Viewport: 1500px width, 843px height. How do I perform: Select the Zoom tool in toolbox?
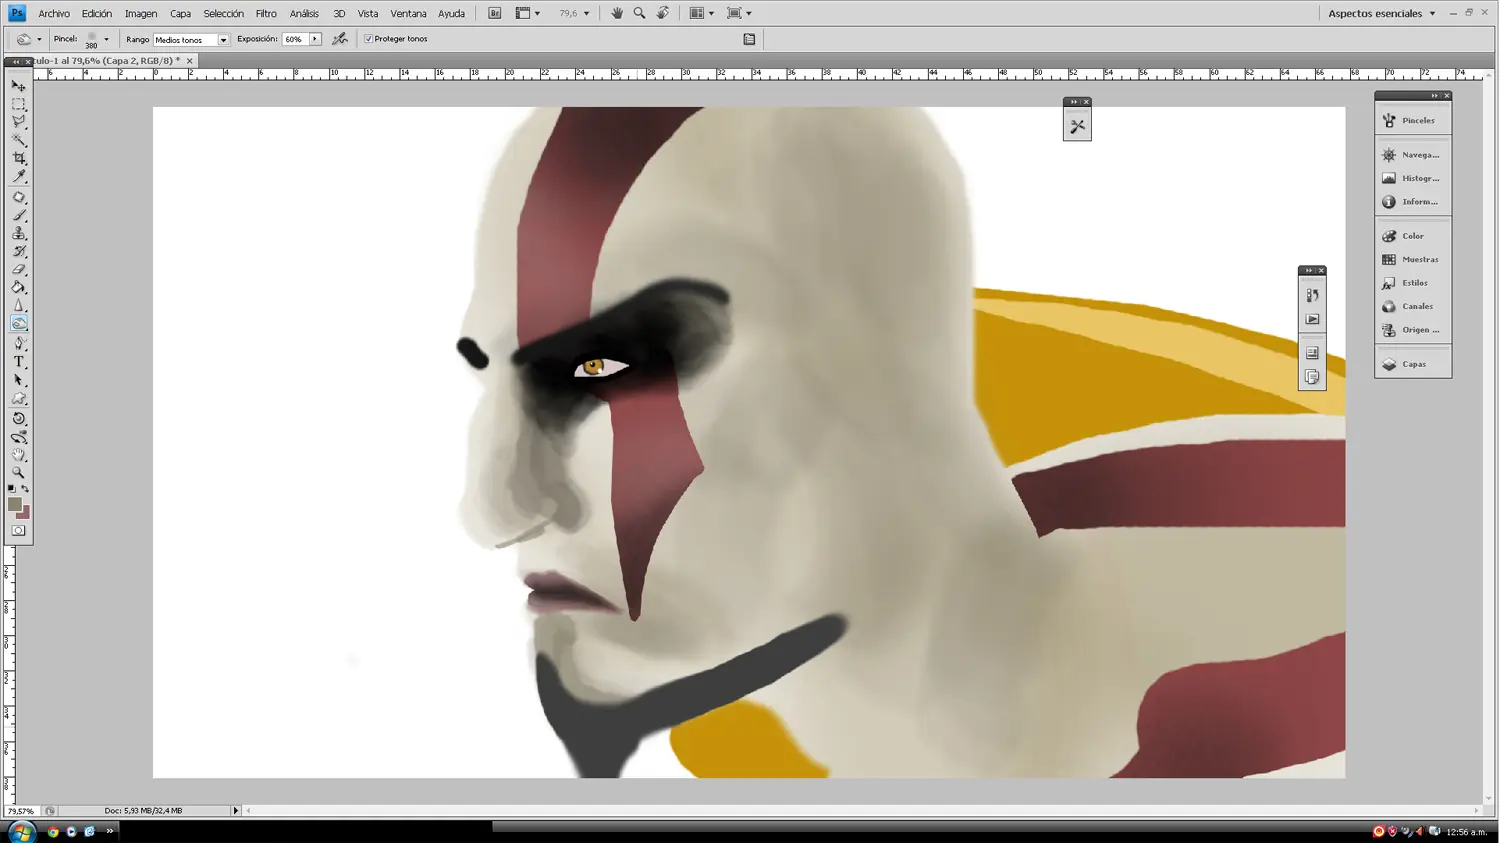[x=18, y=473]
